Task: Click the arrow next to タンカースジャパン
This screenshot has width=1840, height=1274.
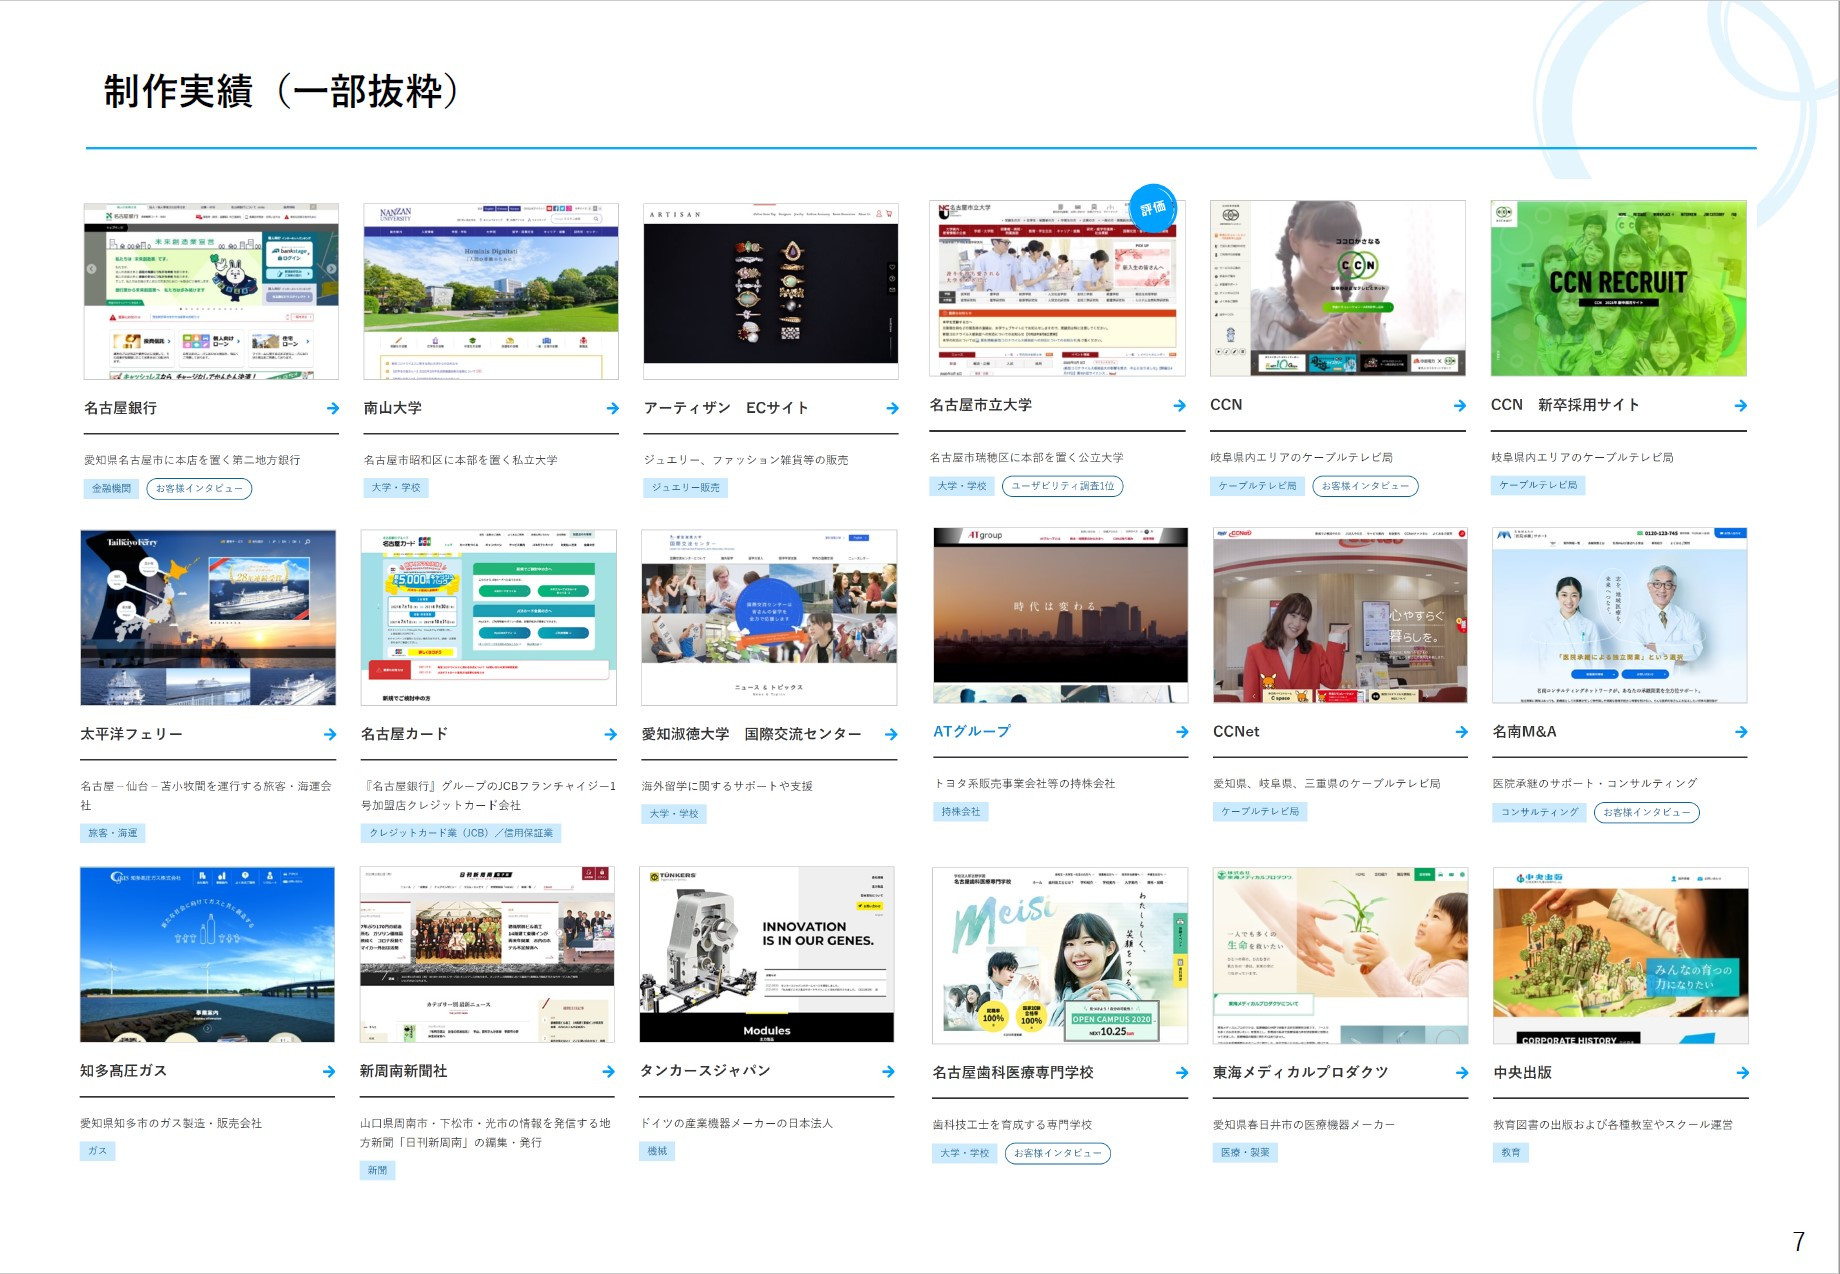Action: click(888, 1071)
